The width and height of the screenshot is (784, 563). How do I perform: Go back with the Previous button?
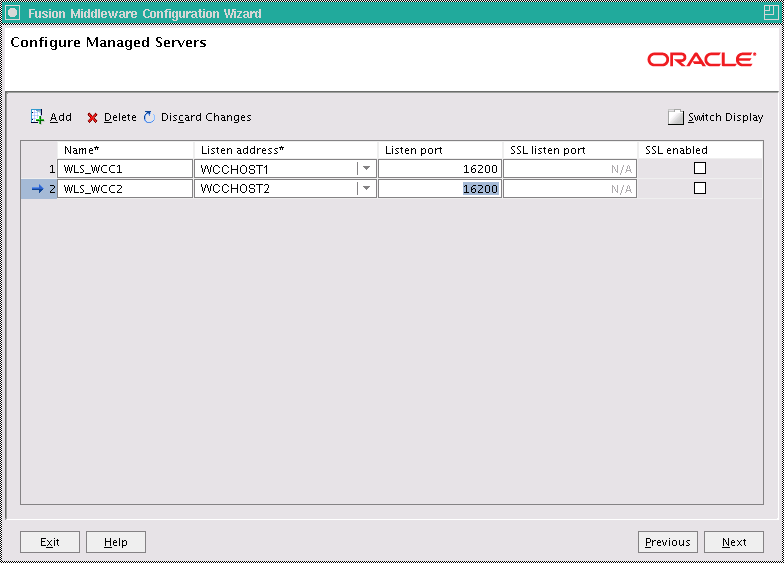pyautogui.click(x=668, y=542)
